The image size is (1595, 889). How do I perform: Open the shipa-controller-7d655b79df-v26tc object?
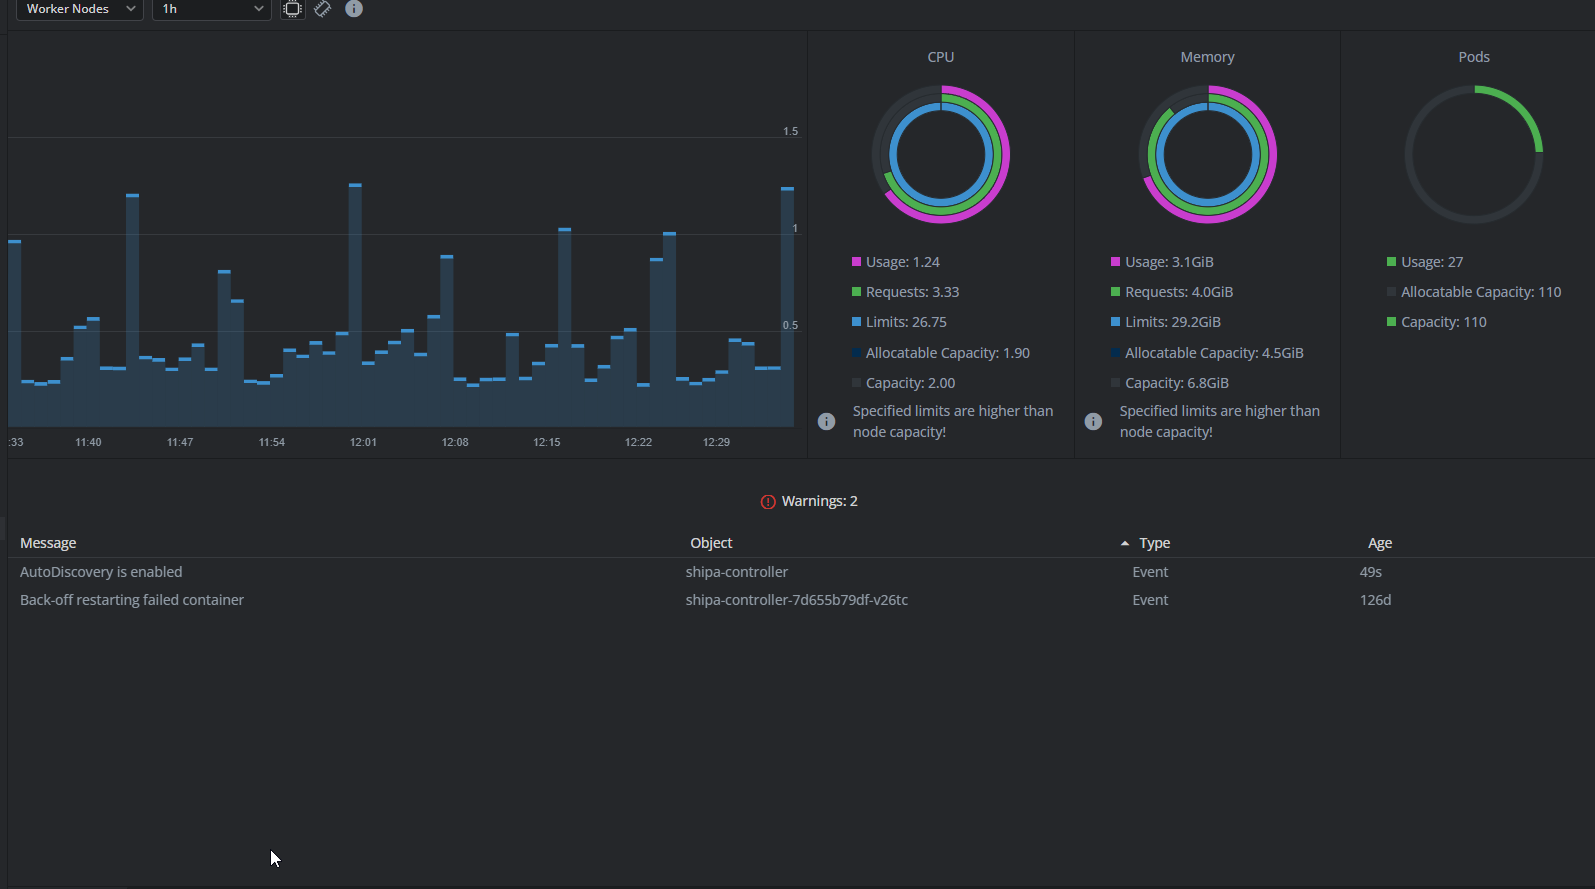[x=796, y=600]
